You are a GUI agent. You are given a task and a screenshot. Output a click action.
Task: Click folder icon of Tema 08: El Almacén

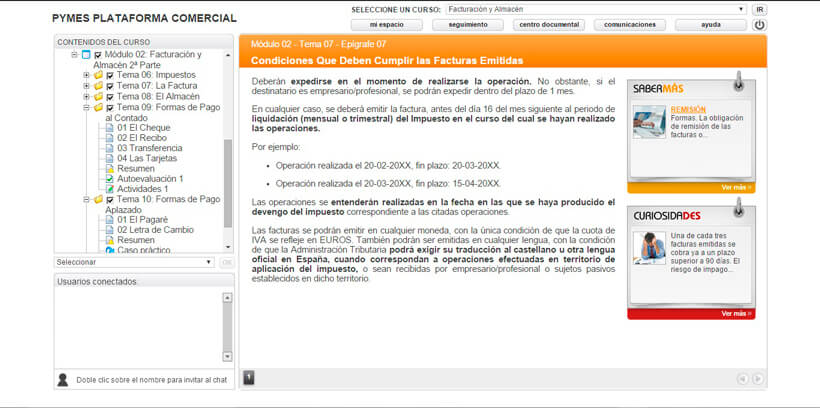[x=98, y=97]
